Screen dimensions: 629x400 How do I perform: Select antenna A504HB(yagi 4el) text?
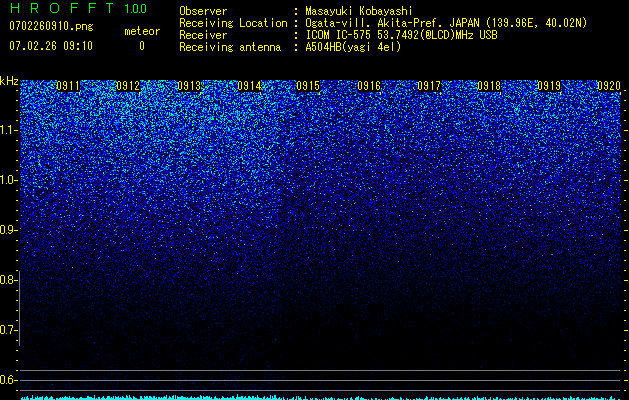[x=353, y=47]
